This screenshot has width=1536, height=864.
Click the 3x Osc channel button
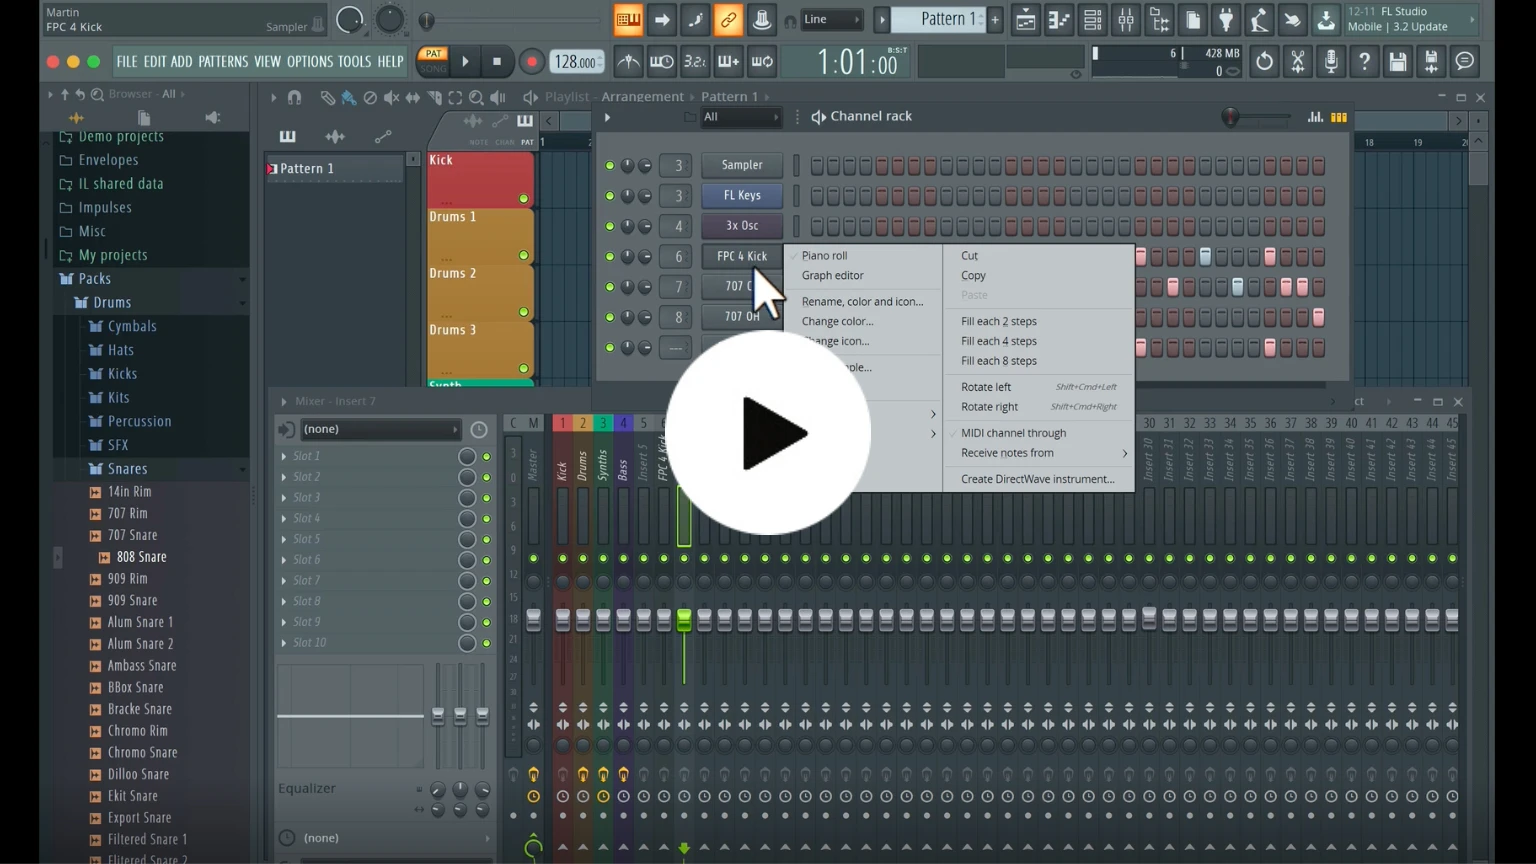click(x=742, y=226)
